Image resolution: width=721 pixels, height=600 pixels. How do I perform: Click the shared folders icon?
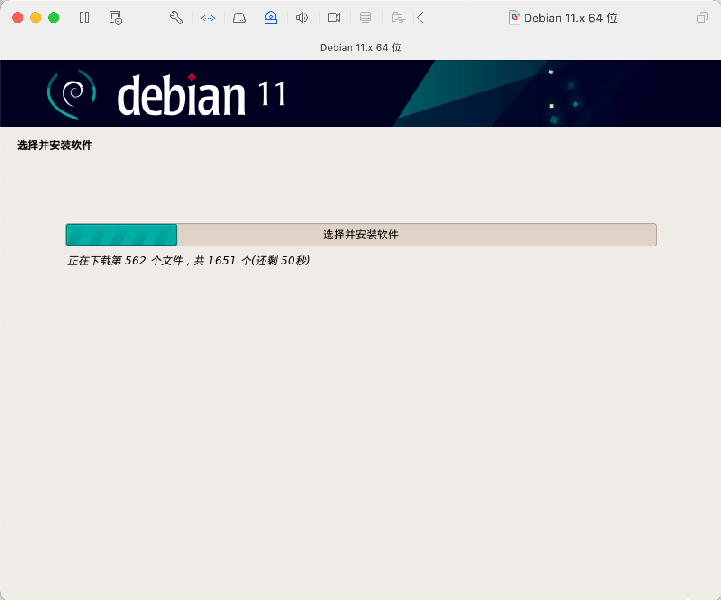click(x=398, y=18)
